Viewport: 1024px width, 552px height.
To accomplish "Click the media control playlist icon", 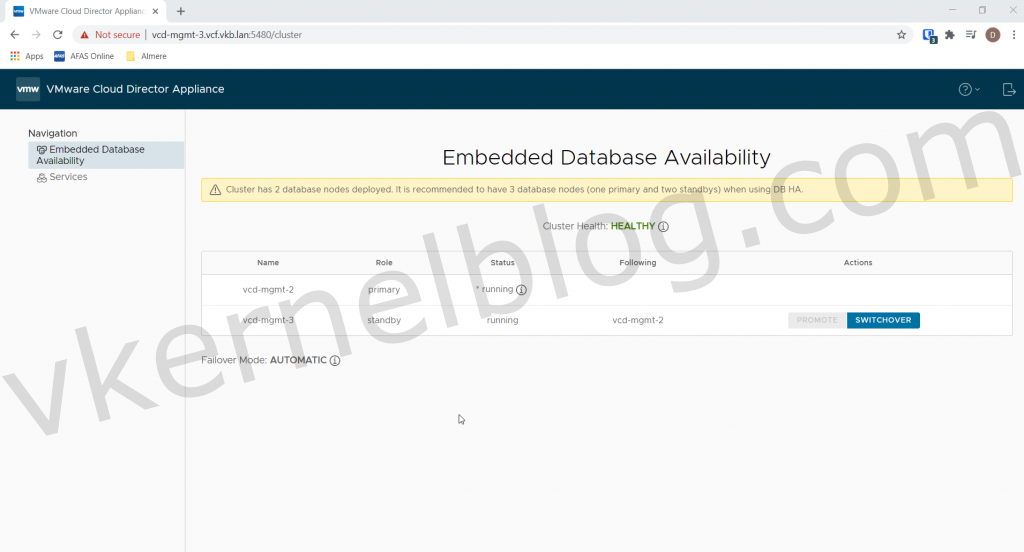I will coord(971,35).
